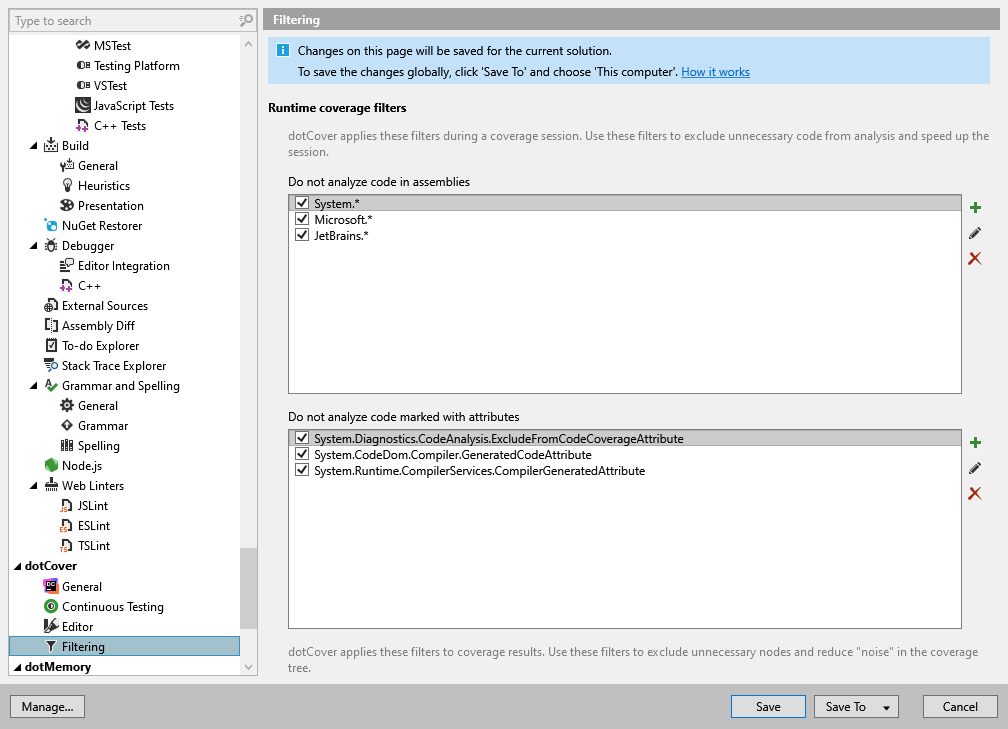Remove selected assembly filter with red X
The image size is (1008, 729).
click(x=975, y=258)
